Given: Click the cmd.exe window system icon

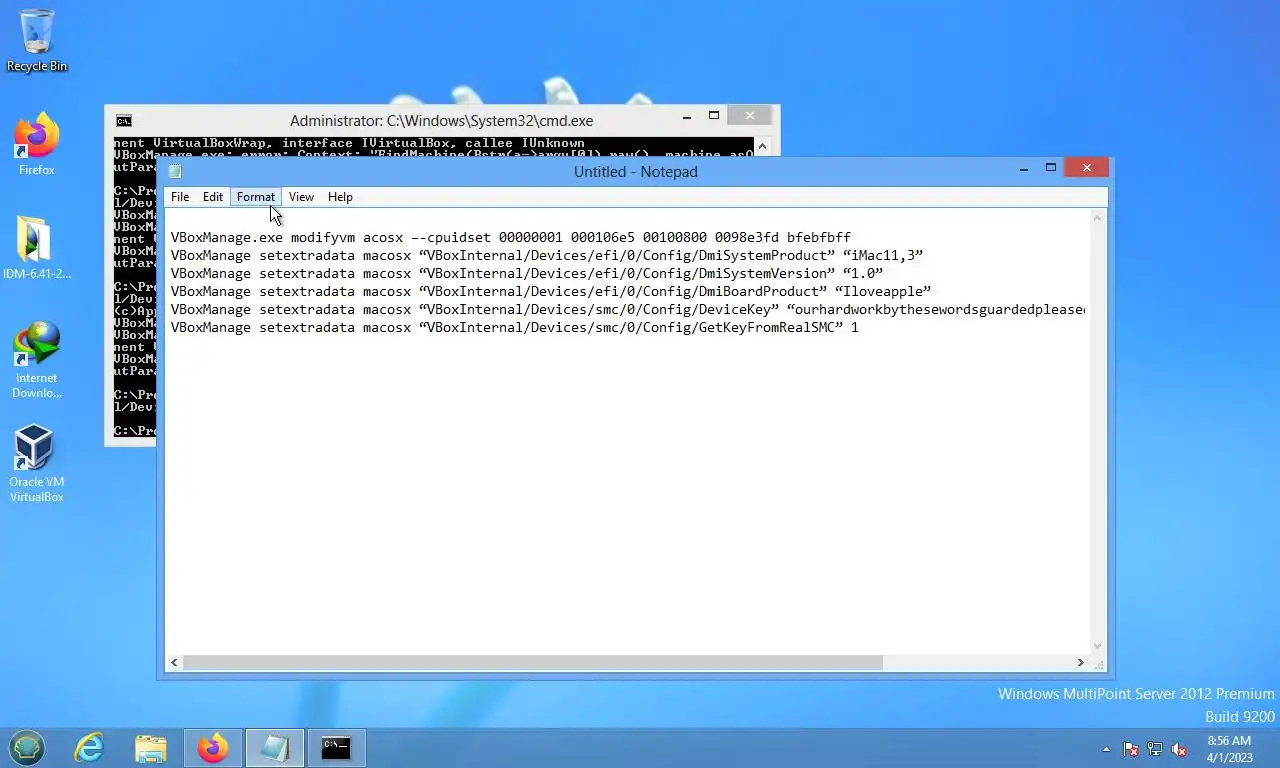Looking at the screenshot, I should (x=123, y=121).
